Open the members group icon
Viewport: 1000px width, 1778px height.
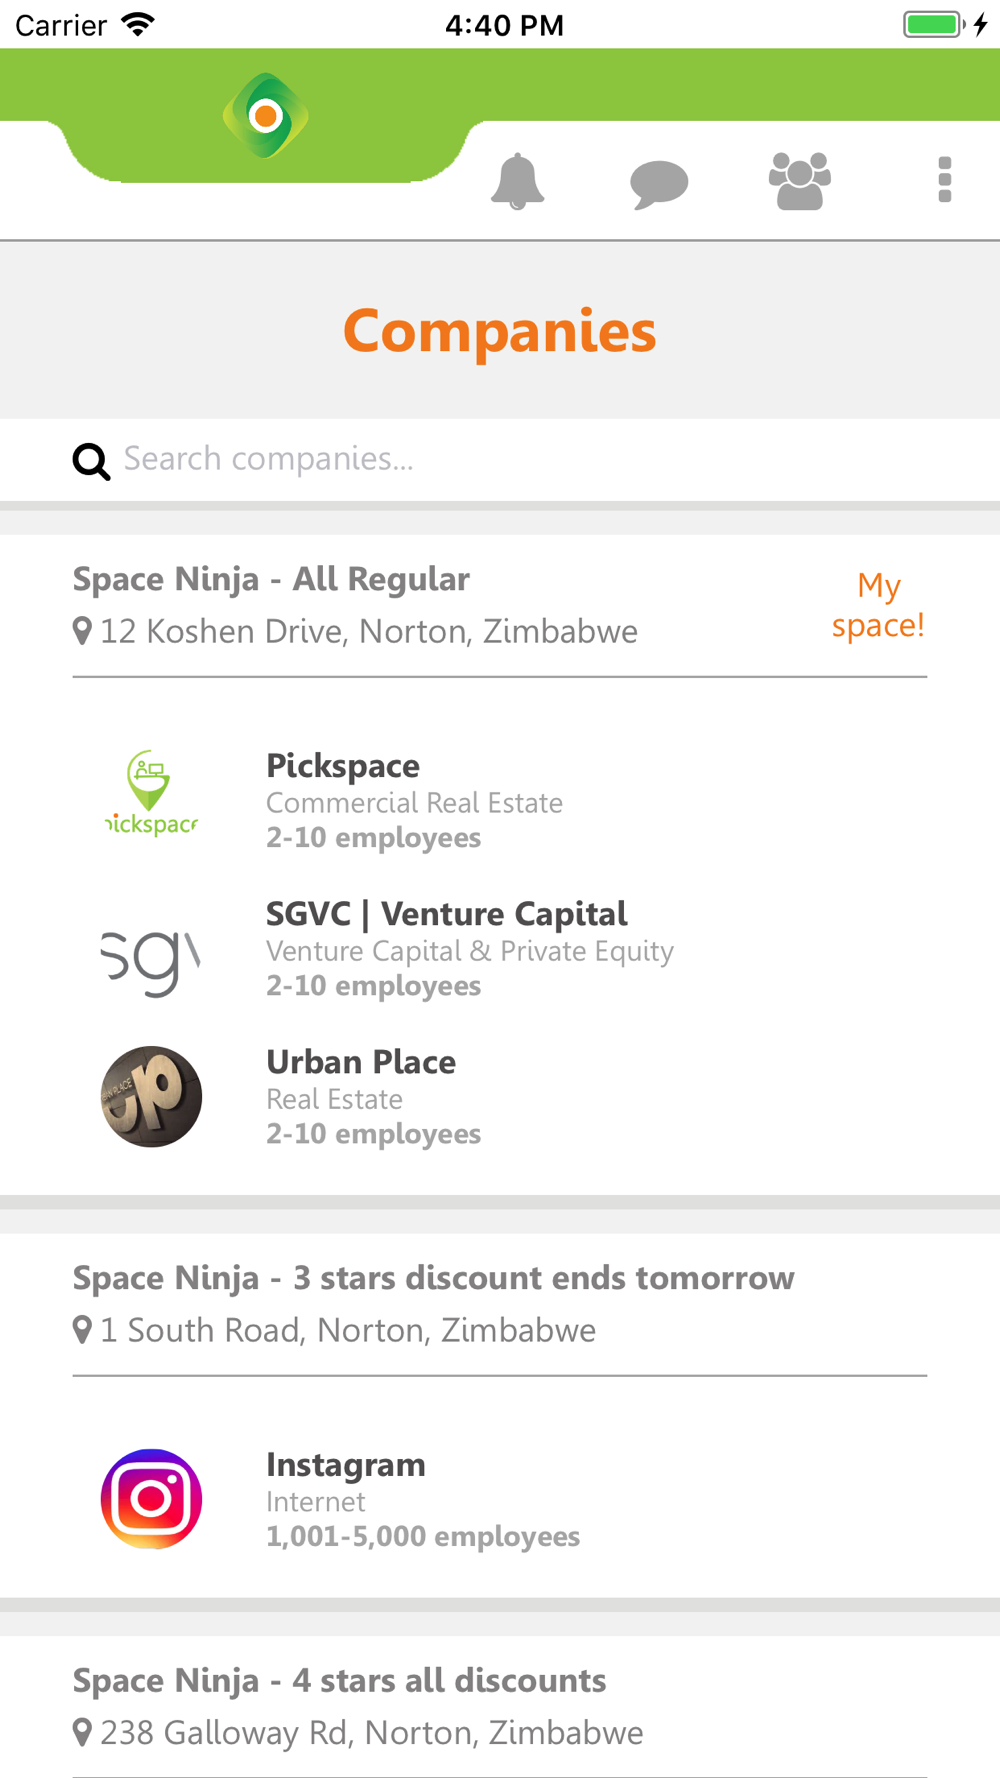800,181
